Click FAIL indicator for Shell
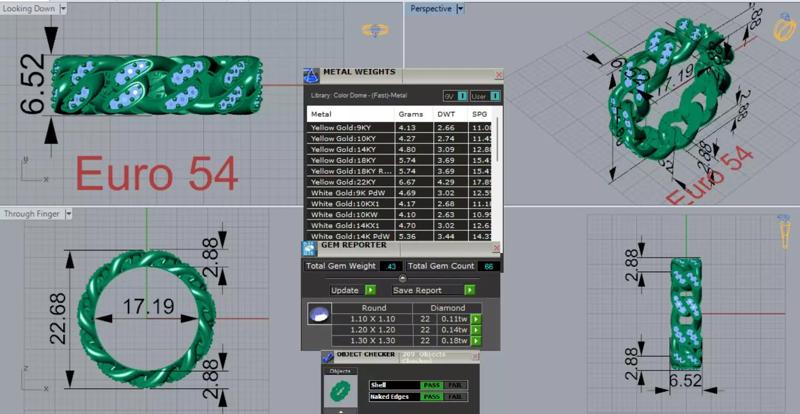Image resolution: width=800 pixels, height=414 pixels. (x=455, y=385)
